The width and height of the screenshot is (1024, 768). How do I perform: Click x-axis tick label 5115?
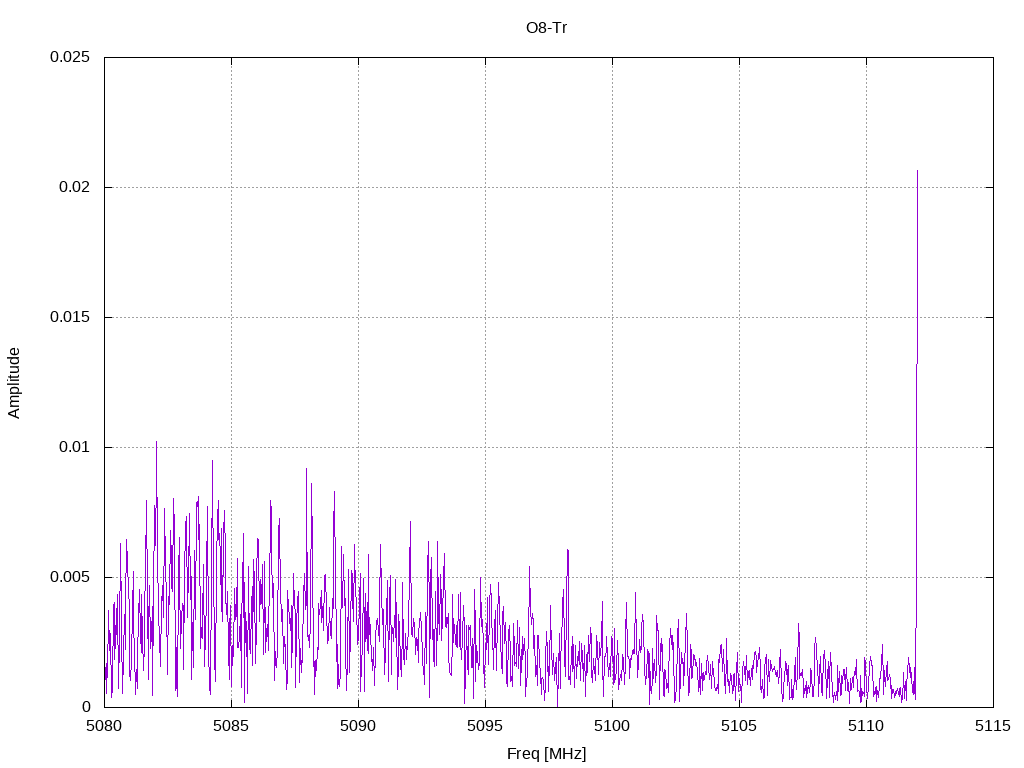pos(993,726)
